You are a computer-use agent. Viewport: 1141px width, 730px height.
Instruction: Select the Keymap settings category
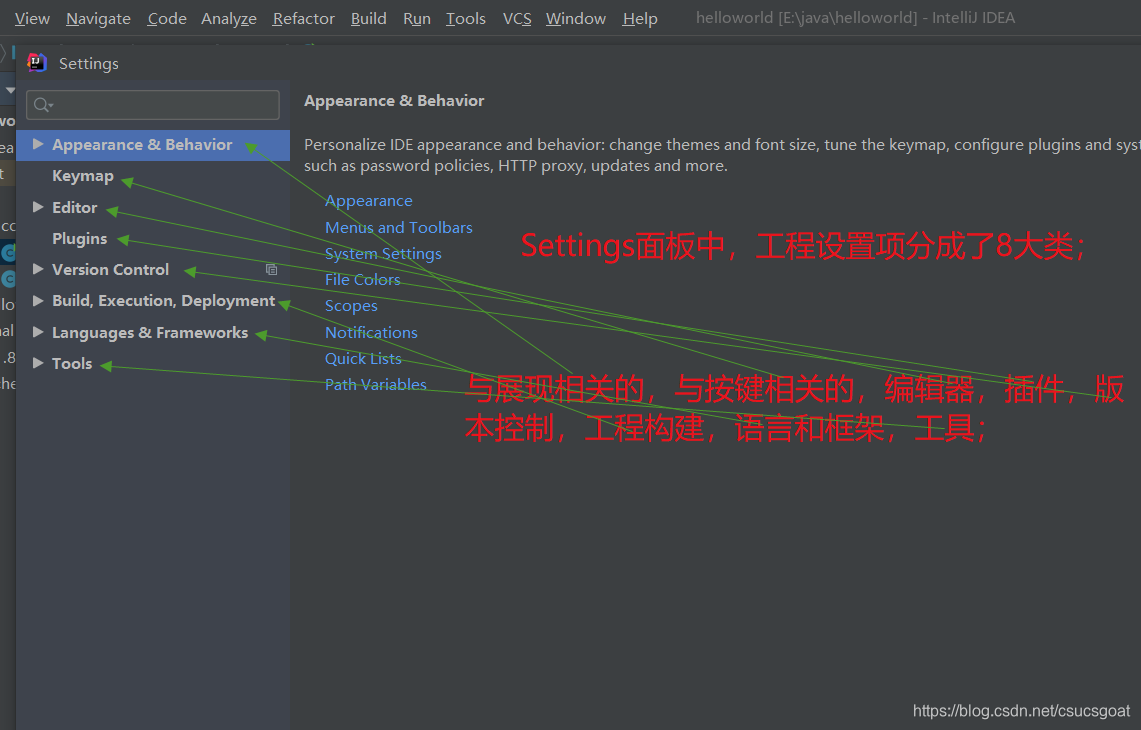(x=83, y=175)
